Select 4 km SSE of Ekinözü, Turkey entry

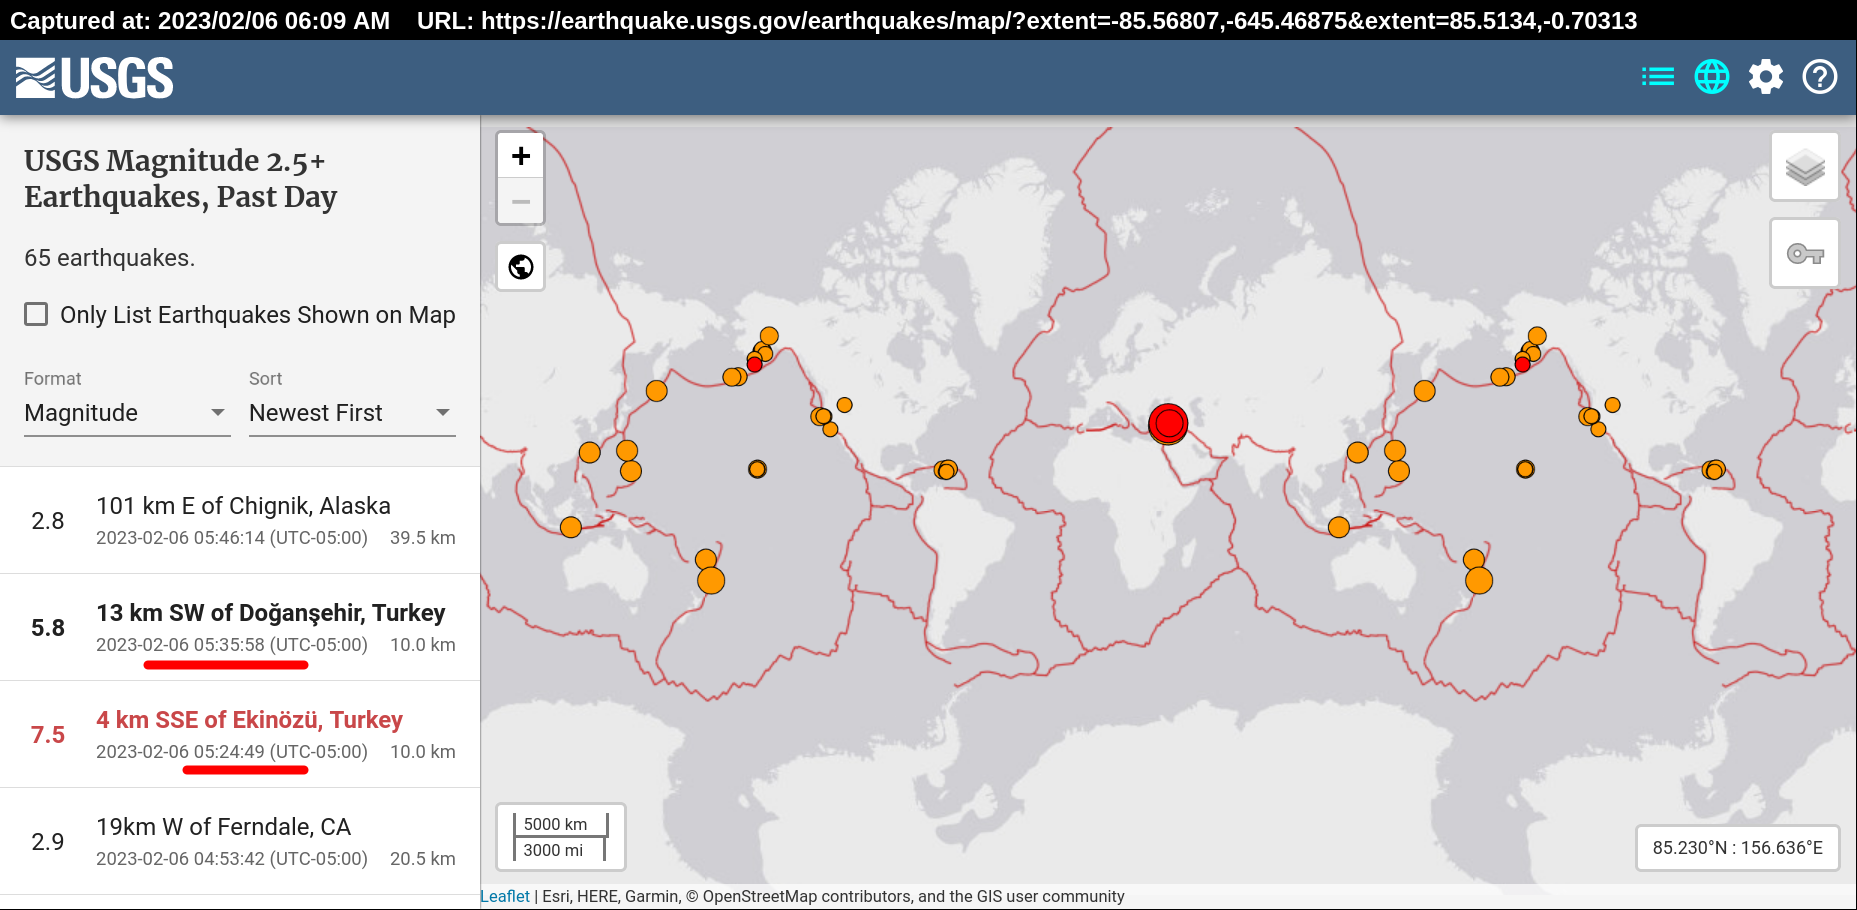tap(240, 734)
